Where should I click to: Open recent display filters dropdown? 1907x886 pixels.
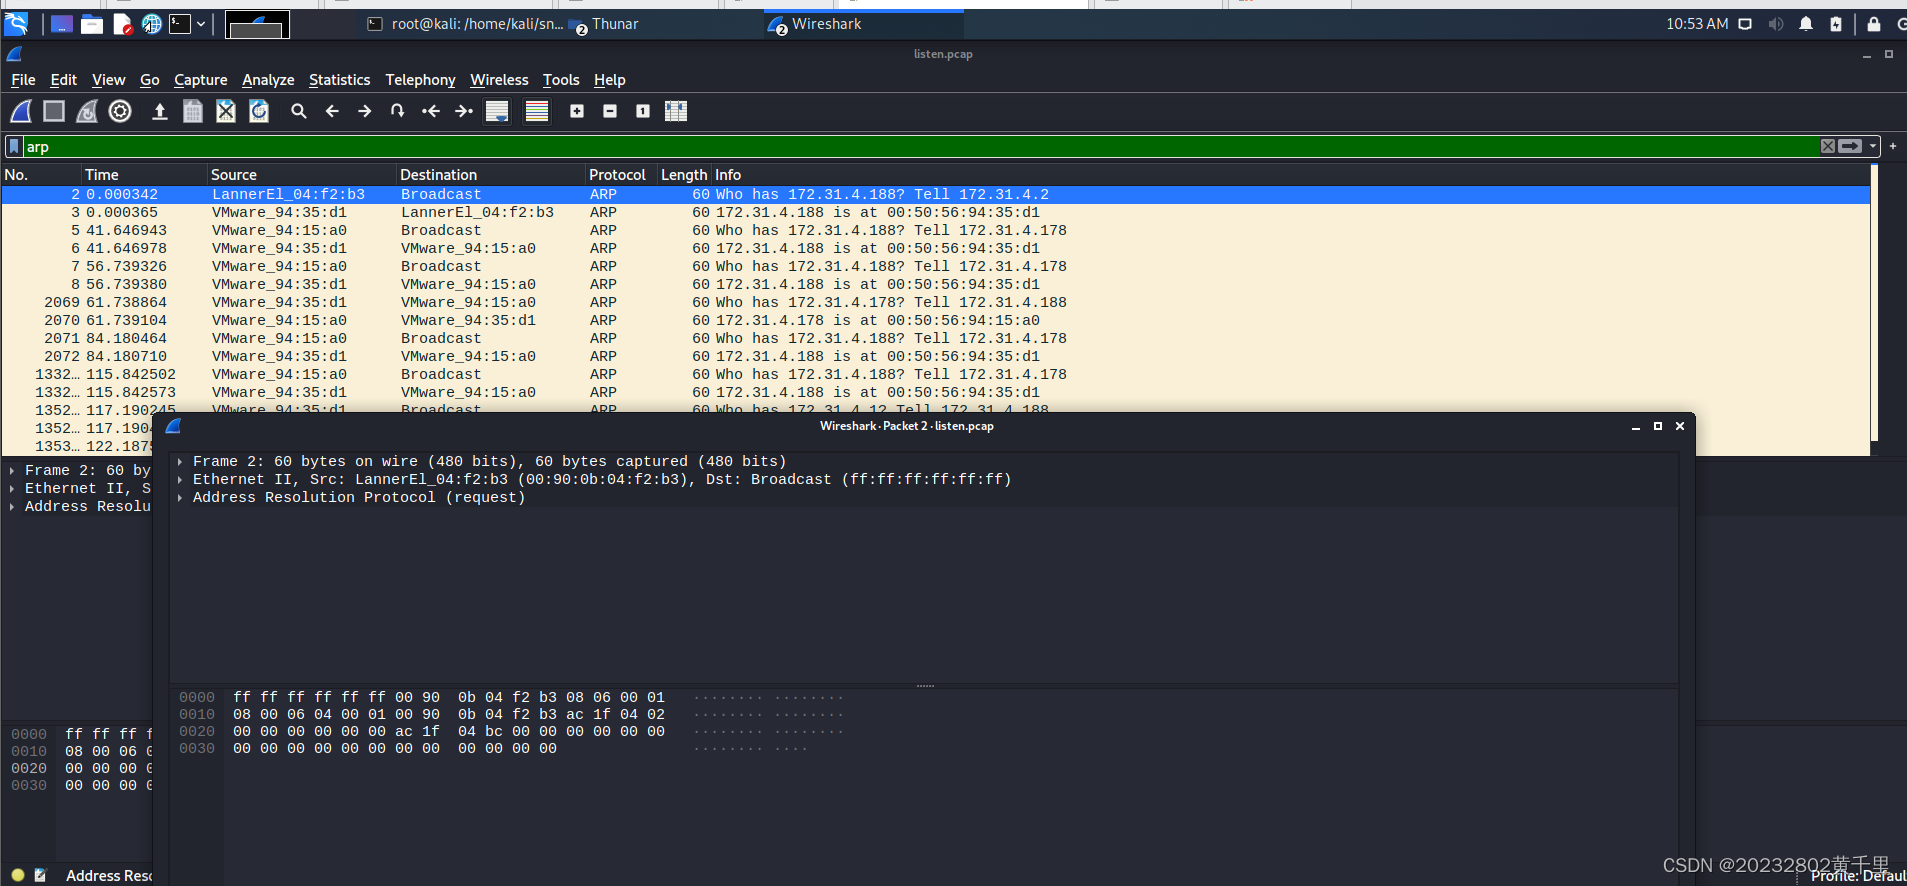click(1873, 146)
